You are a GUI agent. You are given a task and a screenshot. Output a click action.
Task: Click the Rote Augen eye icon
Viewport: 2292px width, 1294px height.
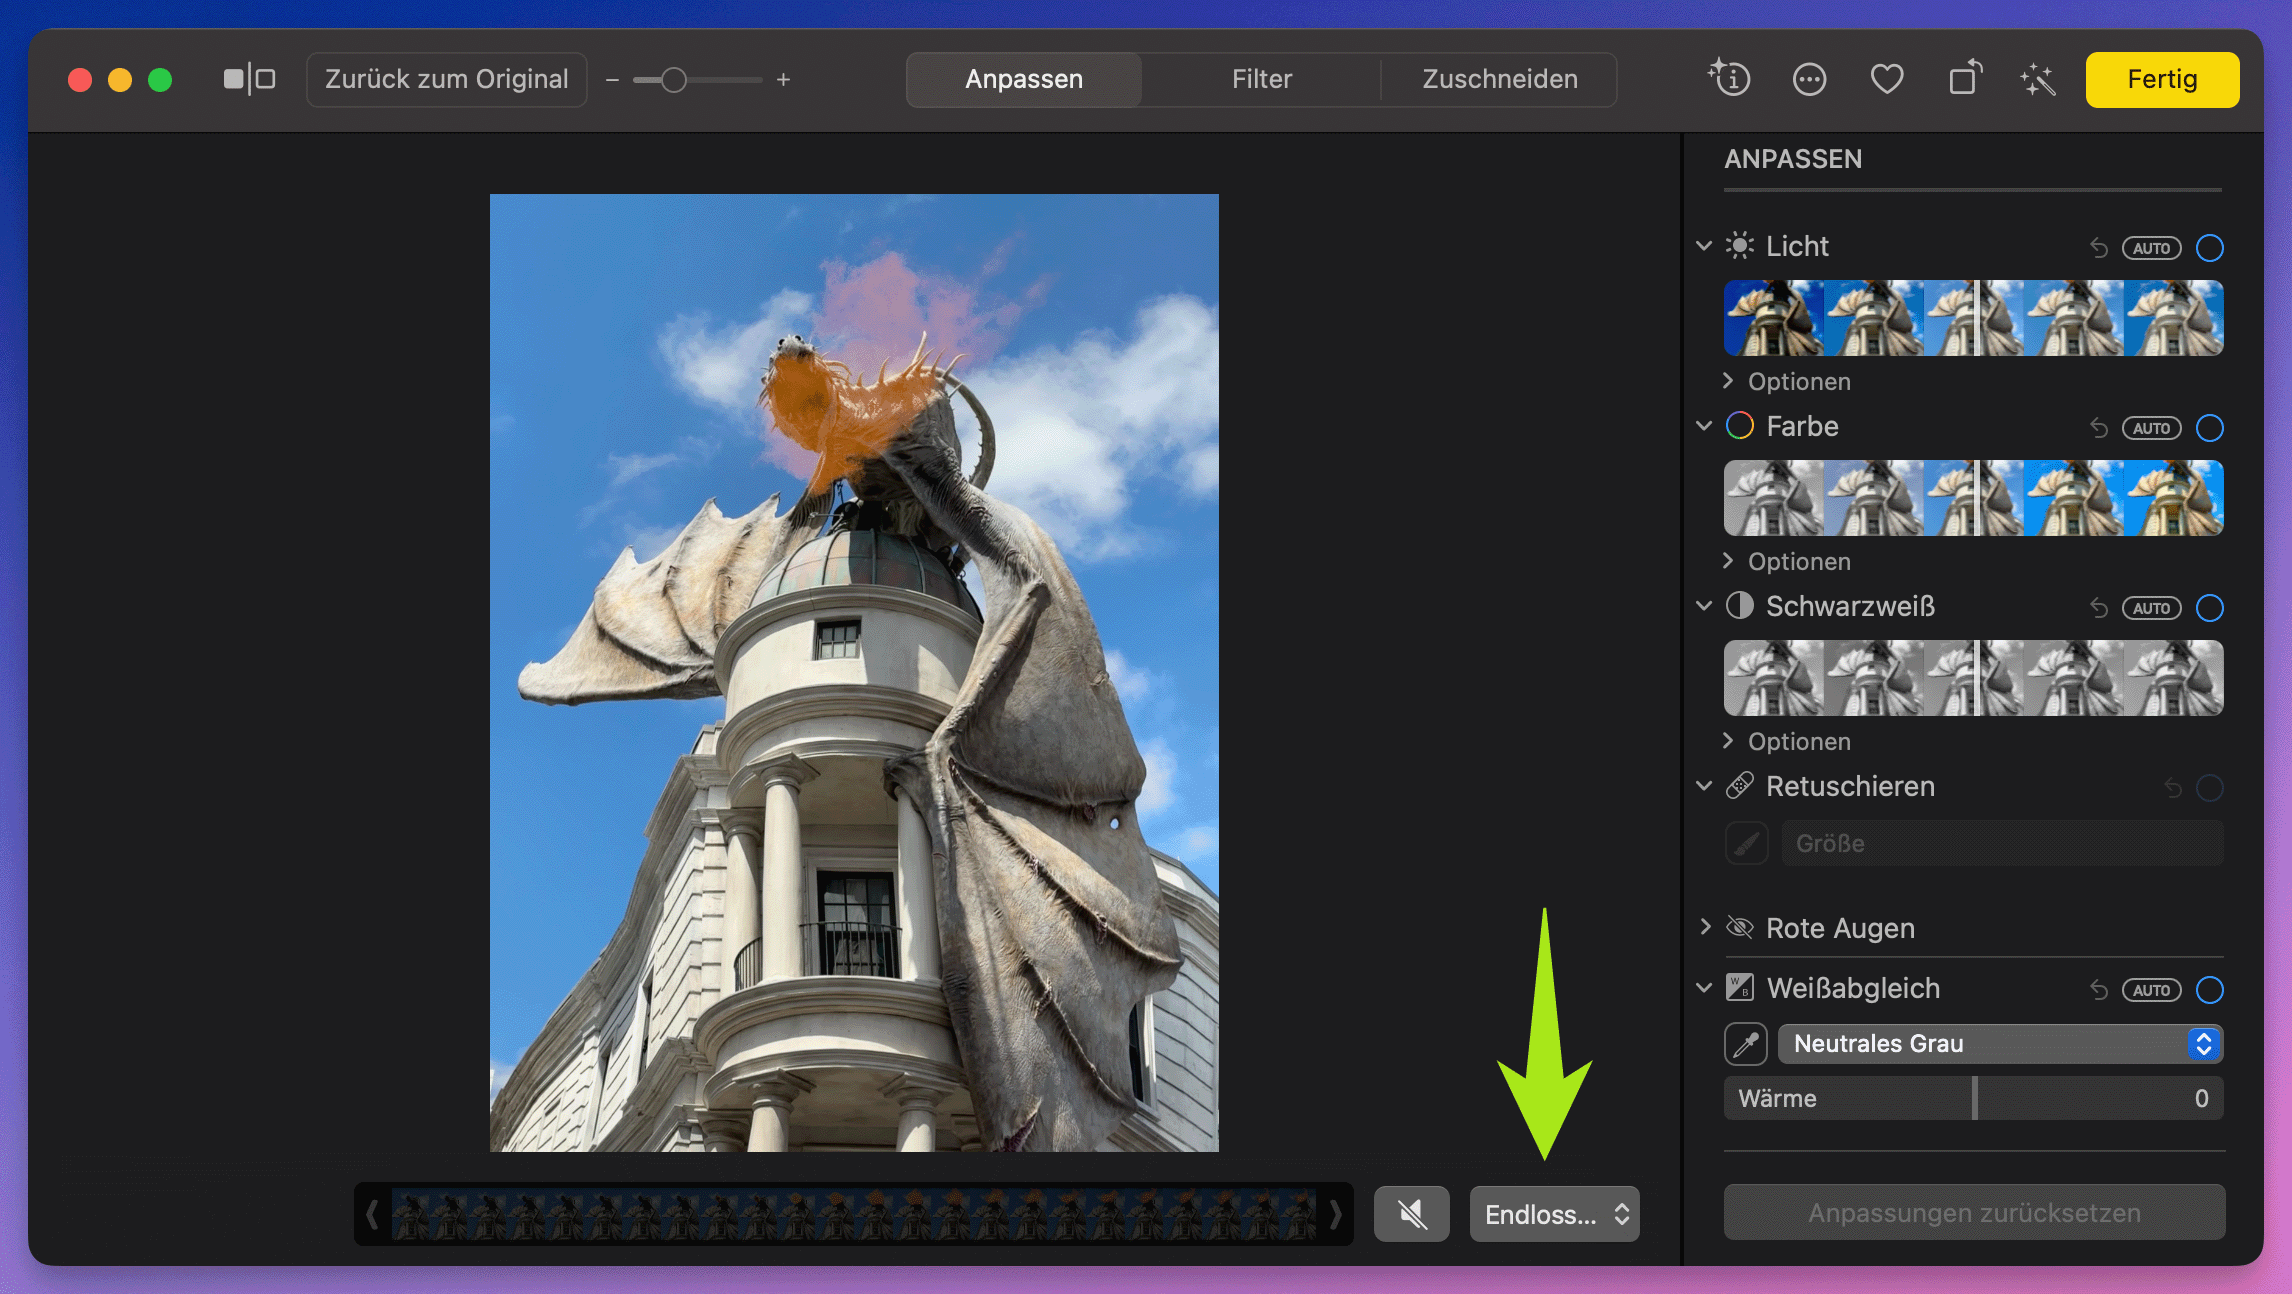pos(1740,928)
